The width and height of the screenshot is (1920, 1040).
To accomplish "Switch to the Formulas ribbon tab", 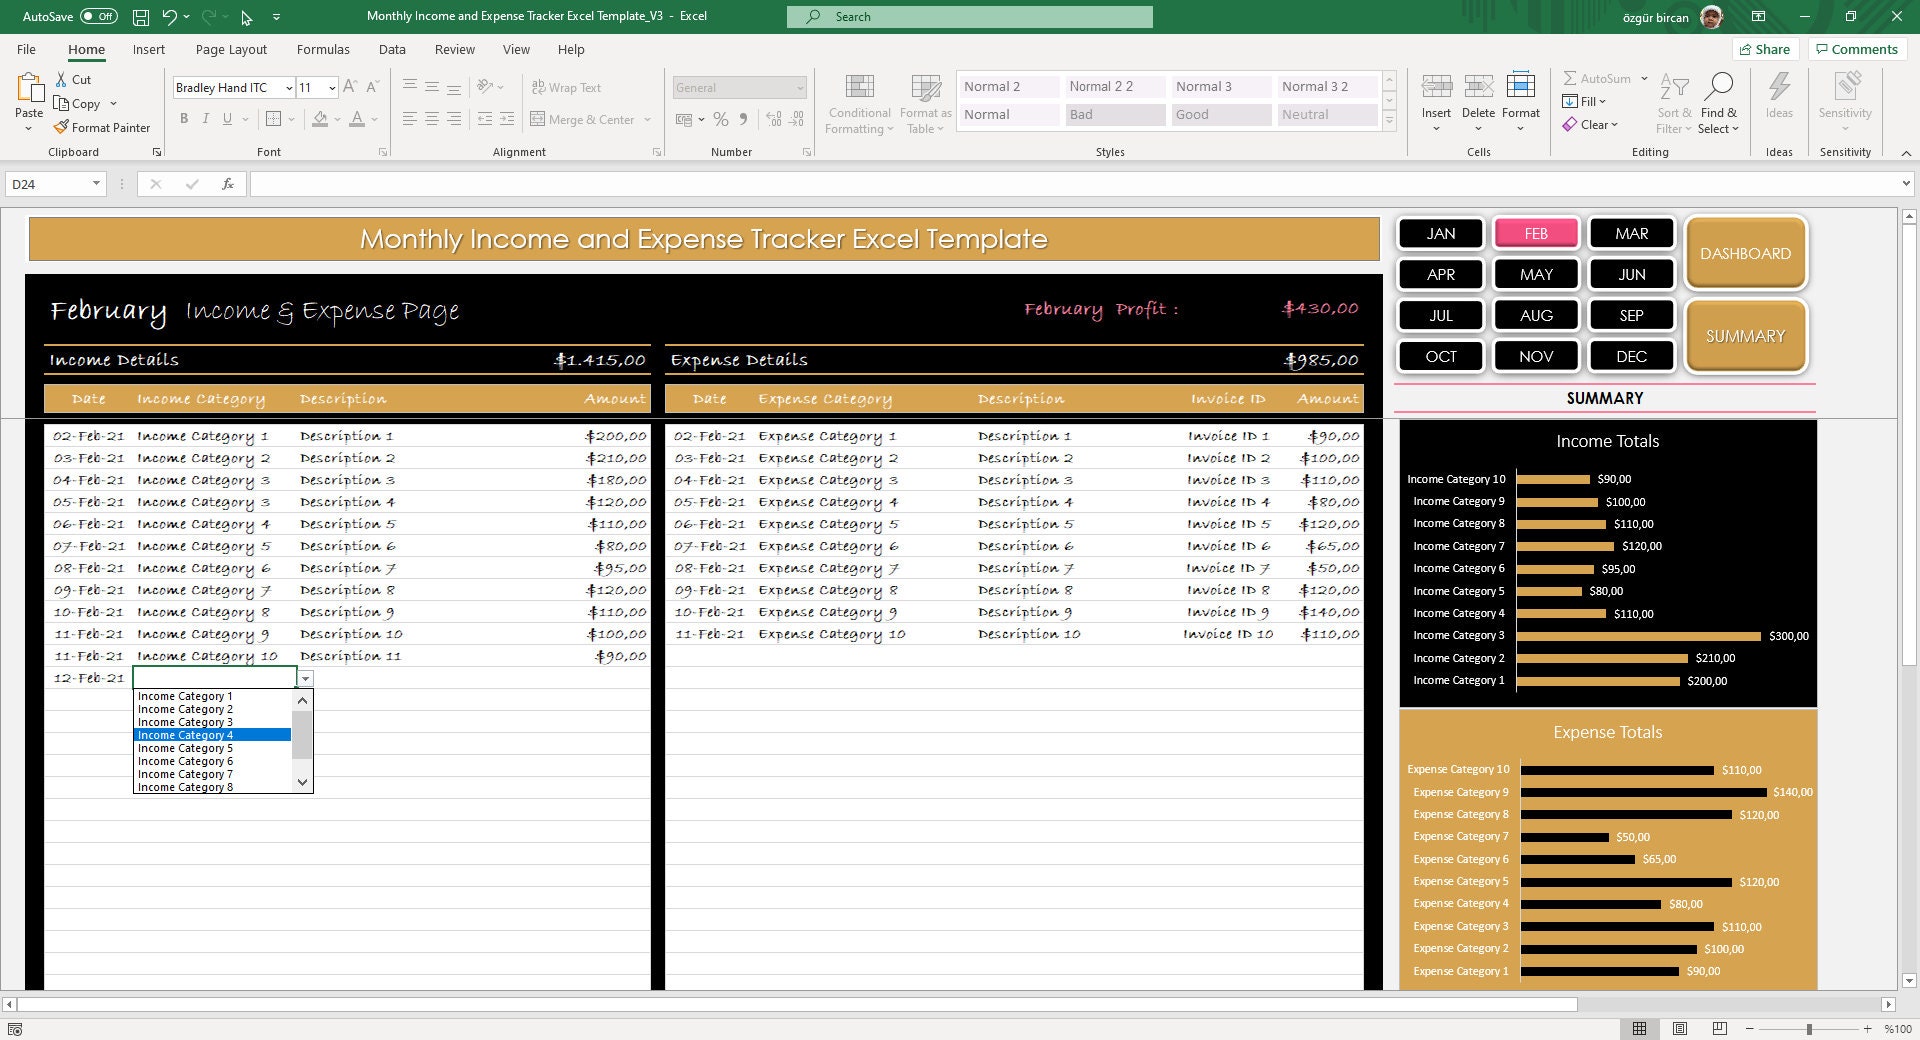I will [323, 49].
